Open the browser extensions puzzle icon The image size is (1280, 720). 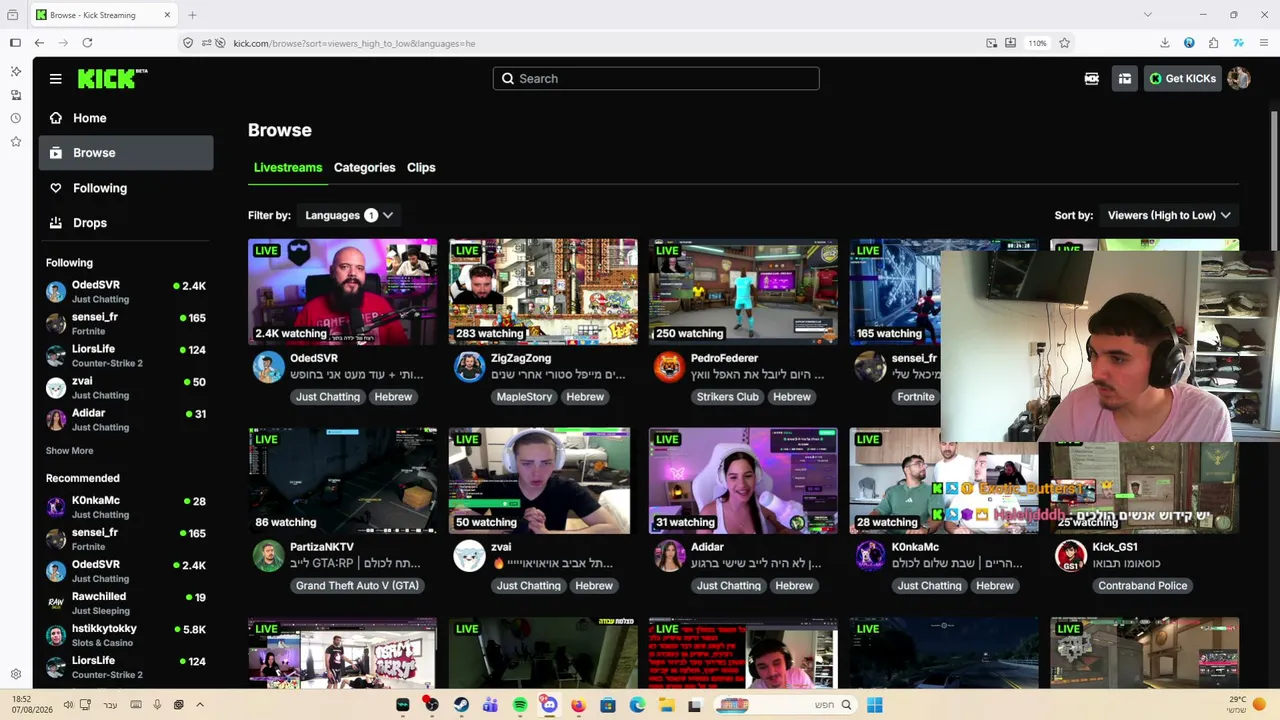point(1213,43)
